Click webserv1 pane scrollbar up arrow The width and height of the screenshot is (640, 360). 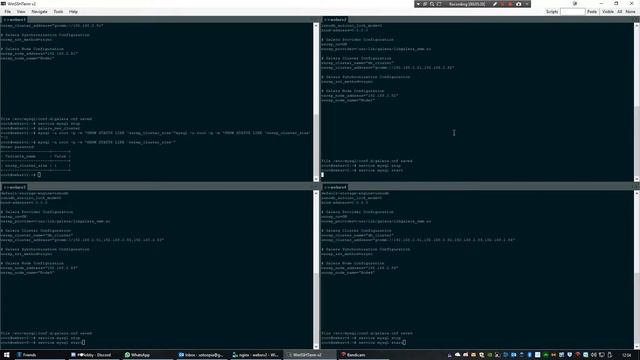(316, 25)
